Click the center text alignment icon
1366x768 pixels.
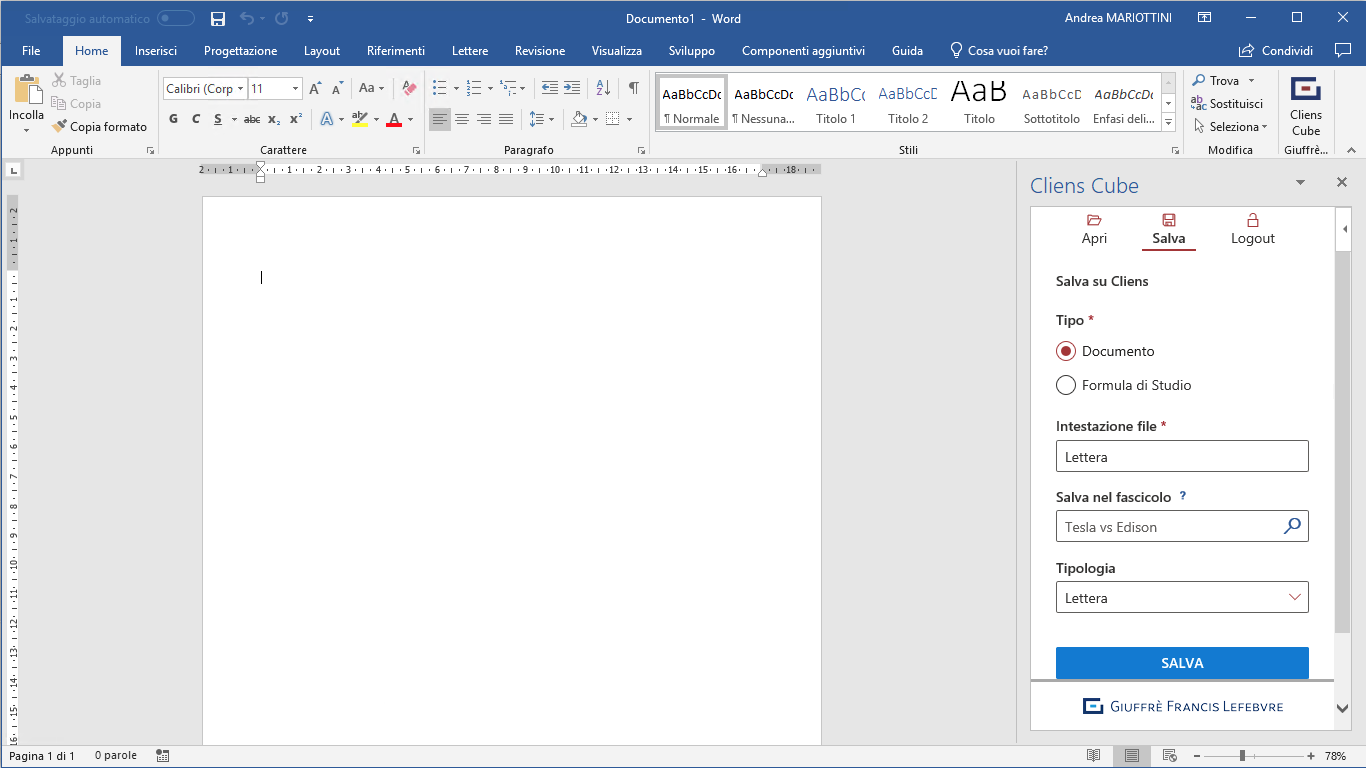(x=462, y=119)
